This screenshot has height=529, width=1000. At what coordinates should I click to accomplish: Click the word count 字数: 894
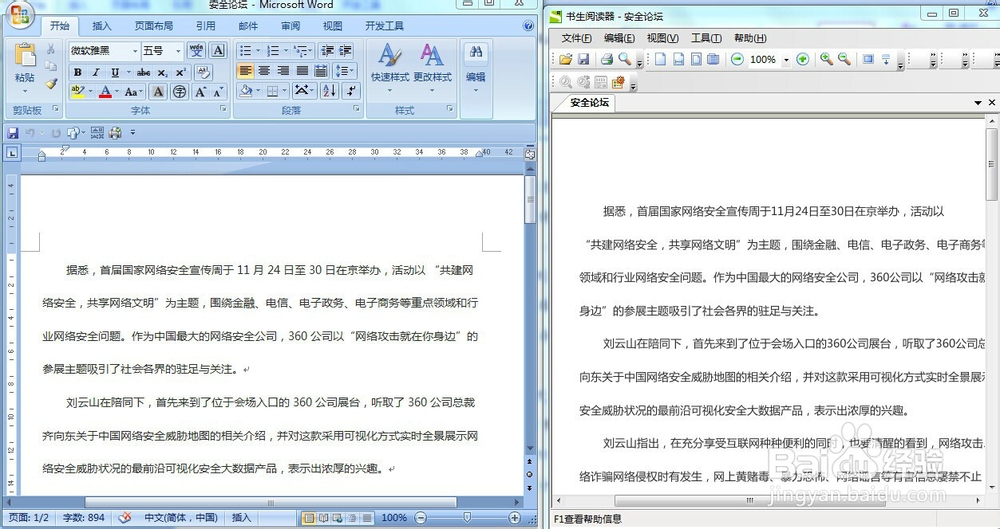[84, 518]
